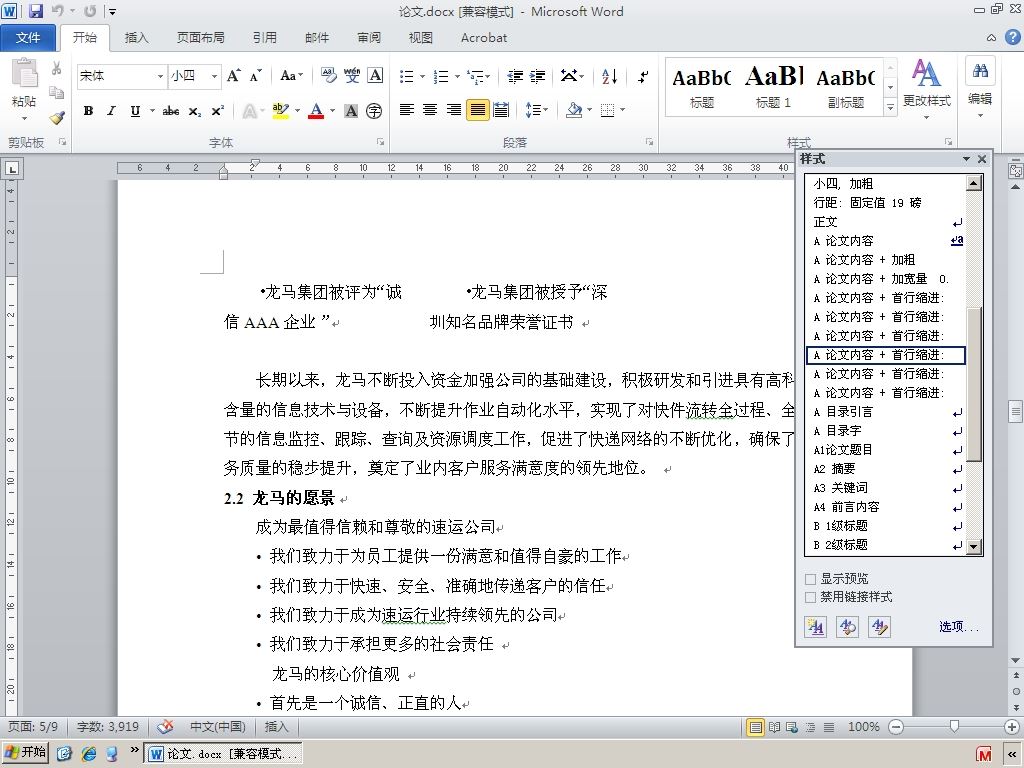The width and height of the screenshot is (1024, 768).
Task: Click the phonetic guide icon
Action: click(x=352, y=76)
